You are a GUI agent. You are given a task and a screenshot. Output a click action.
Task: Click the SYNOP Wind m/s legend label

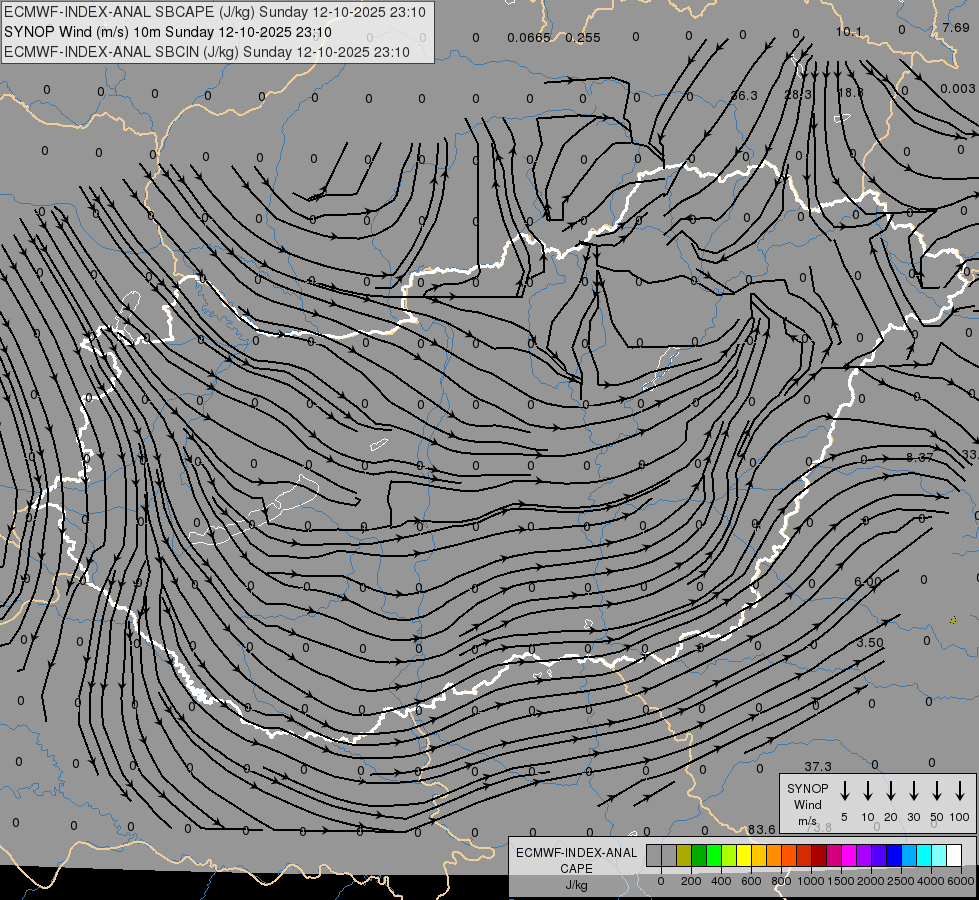807,804
